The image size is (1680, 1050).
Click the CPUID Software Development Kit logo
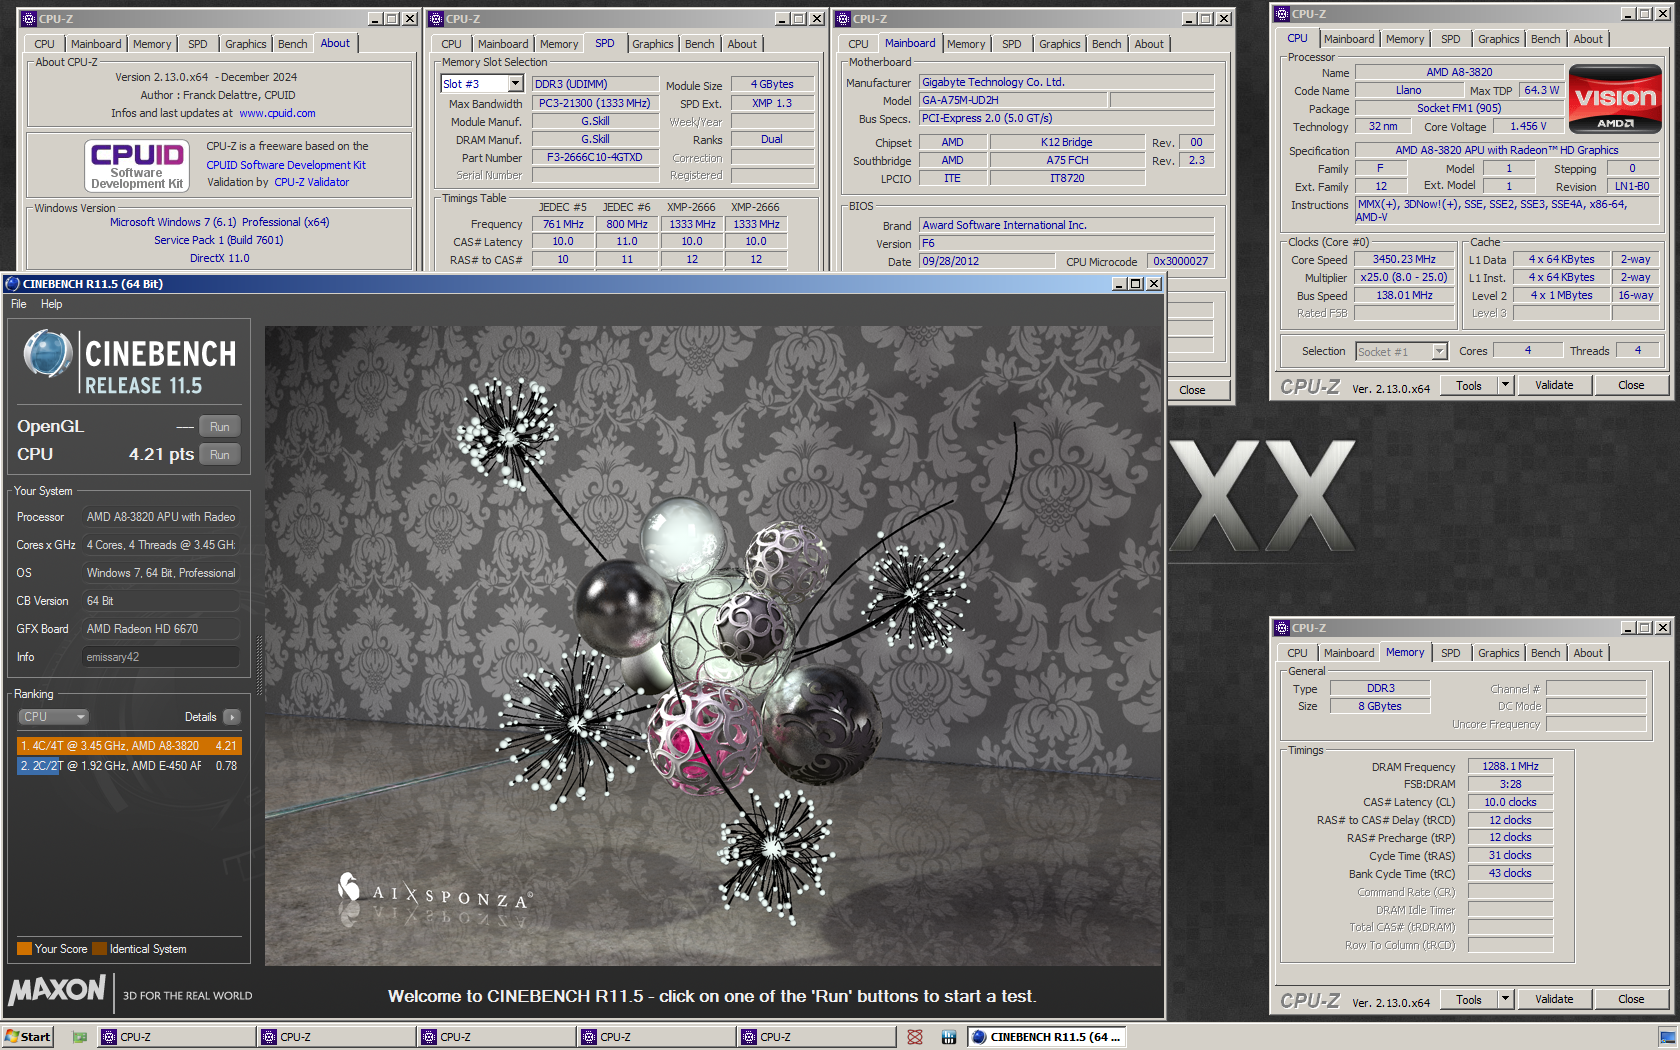(137, 165)
